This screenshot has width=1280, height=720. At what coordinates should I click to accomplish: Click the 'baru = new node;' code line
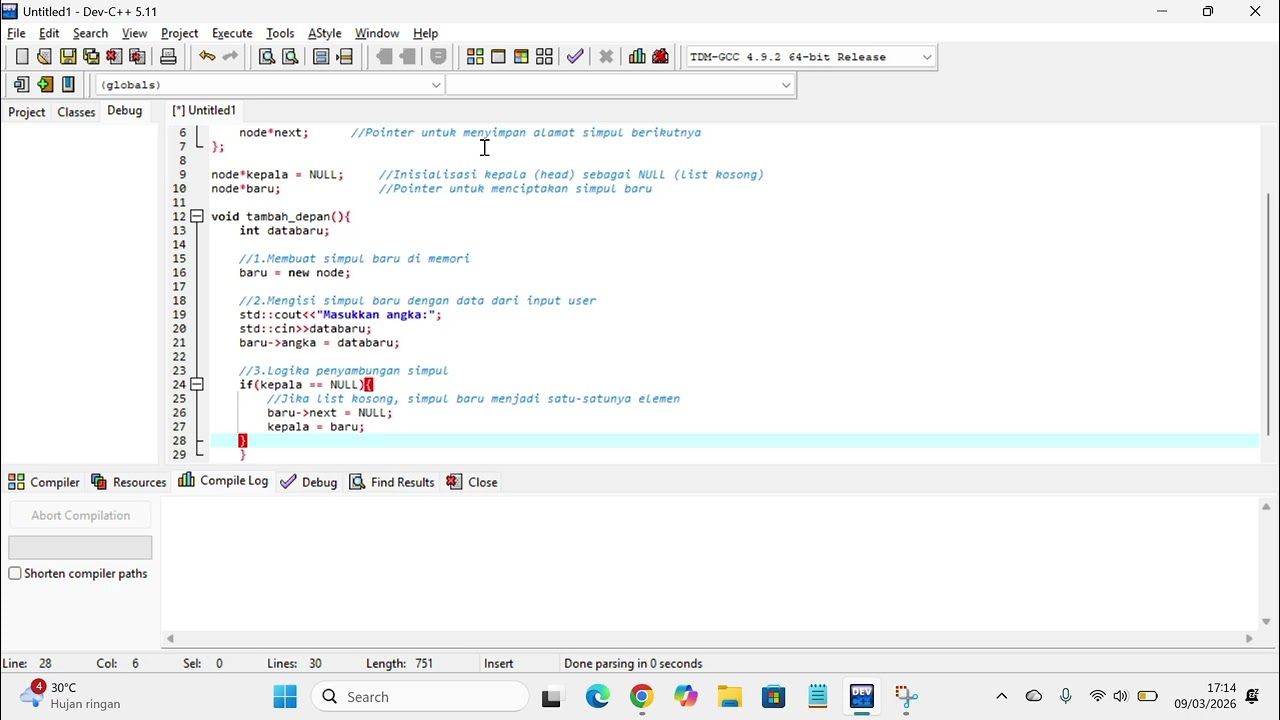[294, 272]
